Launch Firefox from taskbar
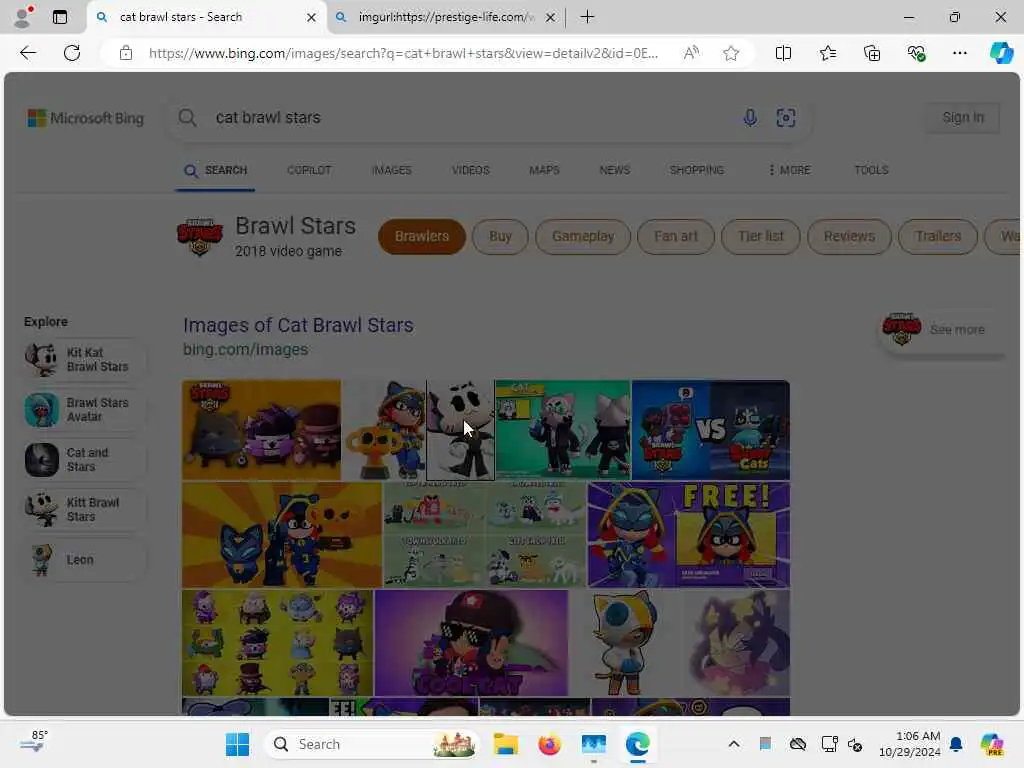The image size is (1024, 768). click(x=549, y=744)
